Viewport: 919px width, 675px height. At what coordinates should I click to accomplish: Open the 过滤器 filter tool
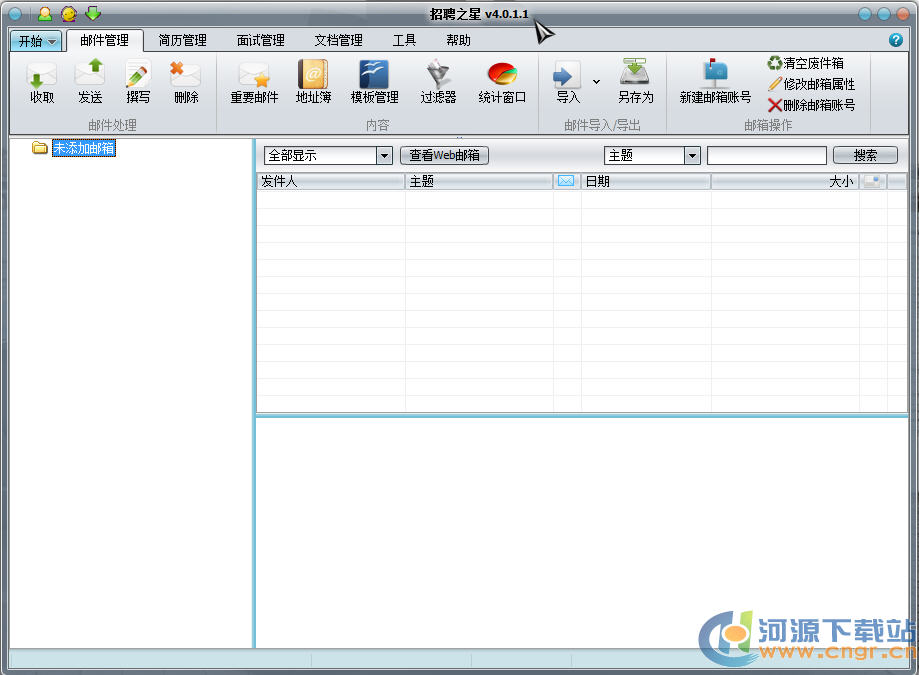tap(438, 77)
